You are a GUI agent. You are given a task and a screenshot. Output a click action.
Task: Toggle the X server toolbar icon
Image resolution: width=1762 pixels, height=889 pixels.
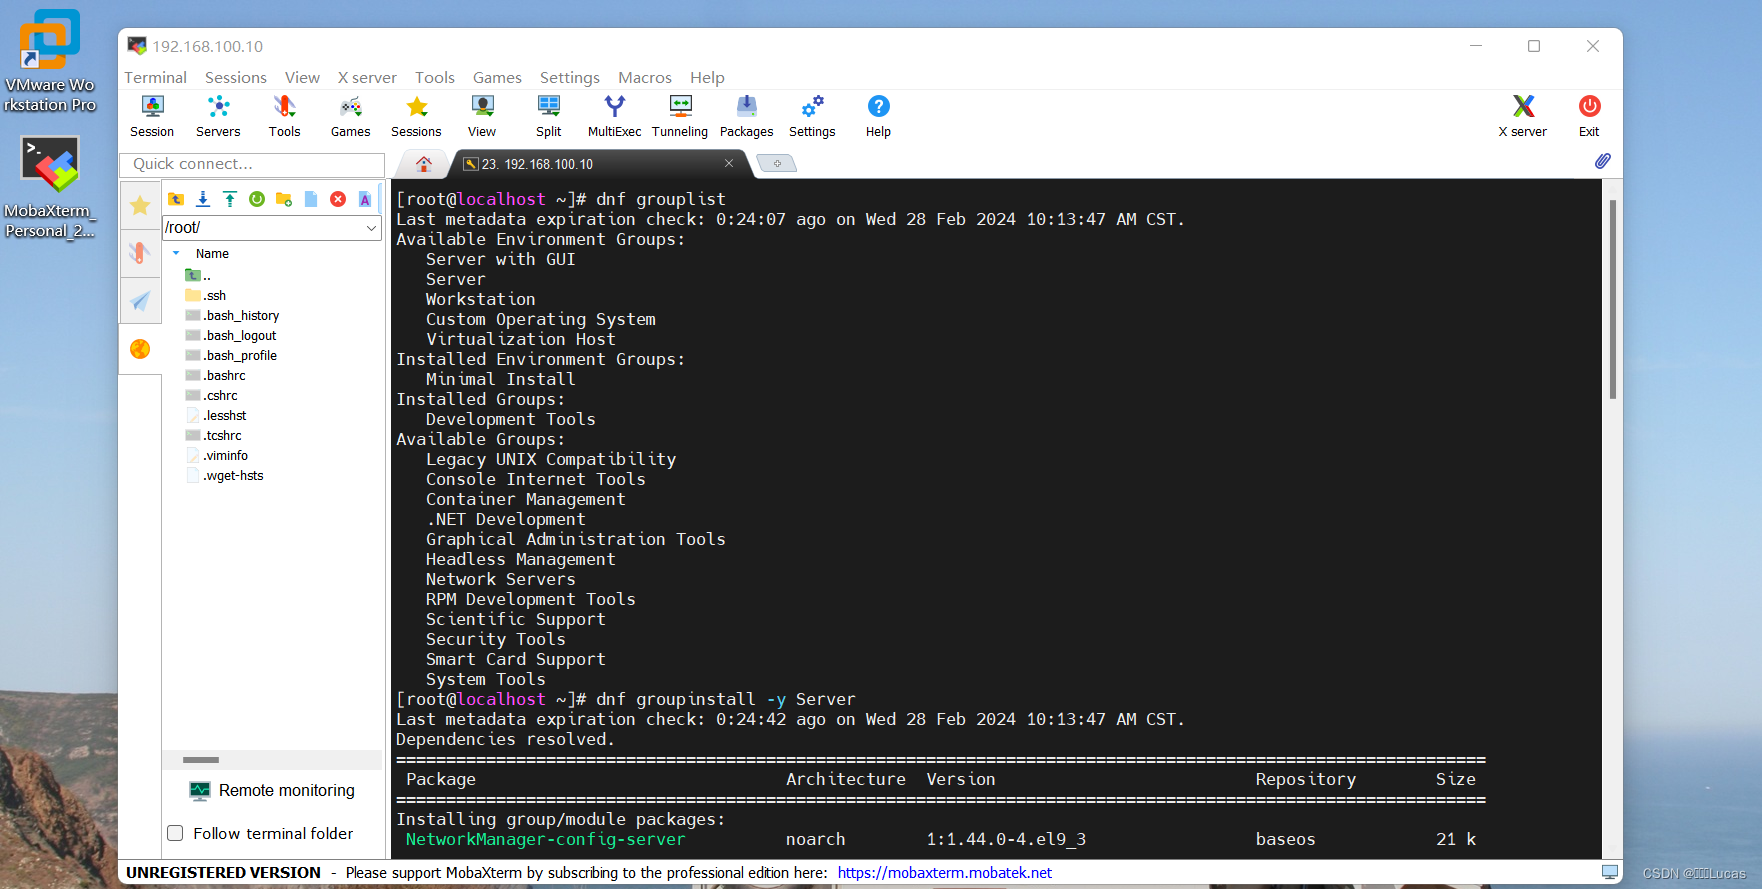pos(1522,116)
